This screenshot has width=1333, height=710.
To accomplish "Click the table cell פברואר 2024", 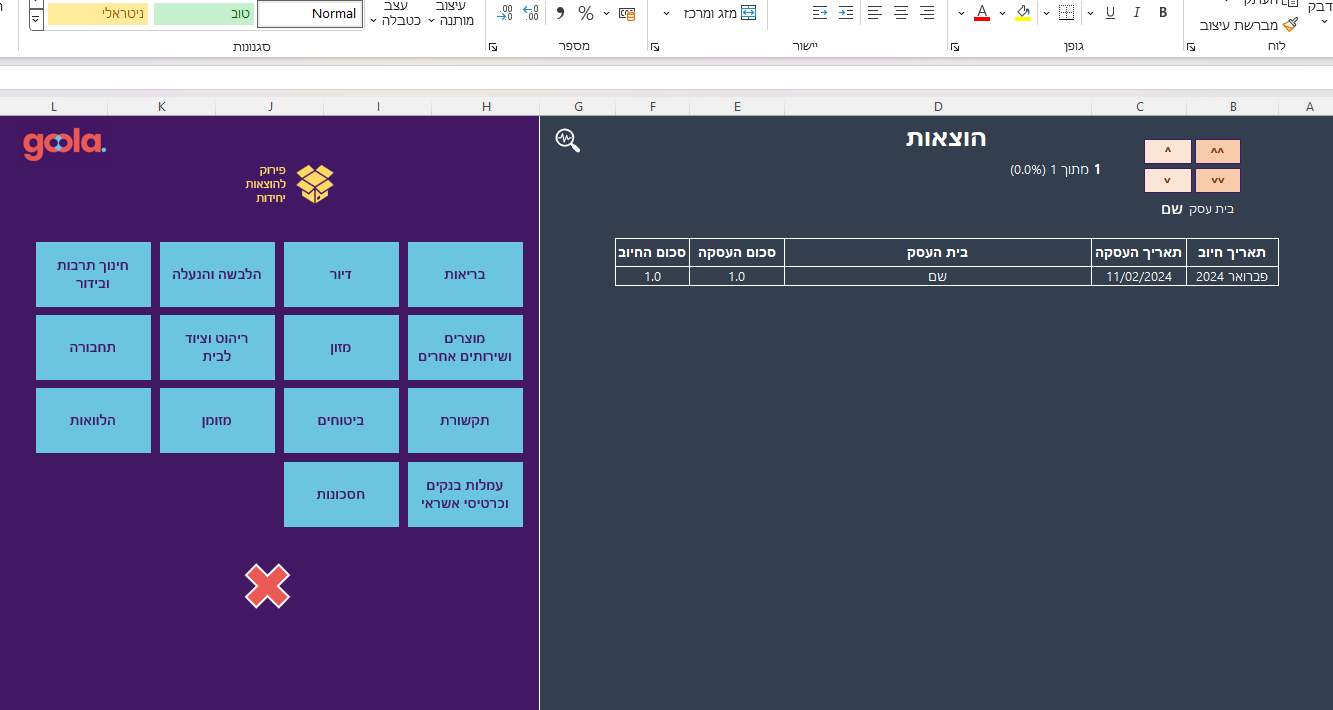I will tap(1232, 277).
